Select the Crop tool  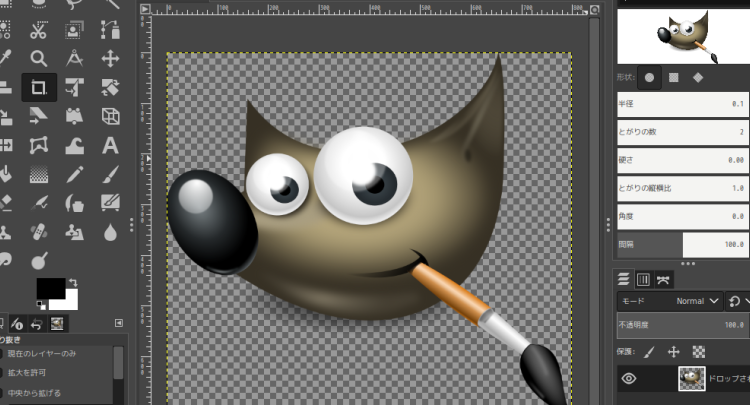[39, 87]
